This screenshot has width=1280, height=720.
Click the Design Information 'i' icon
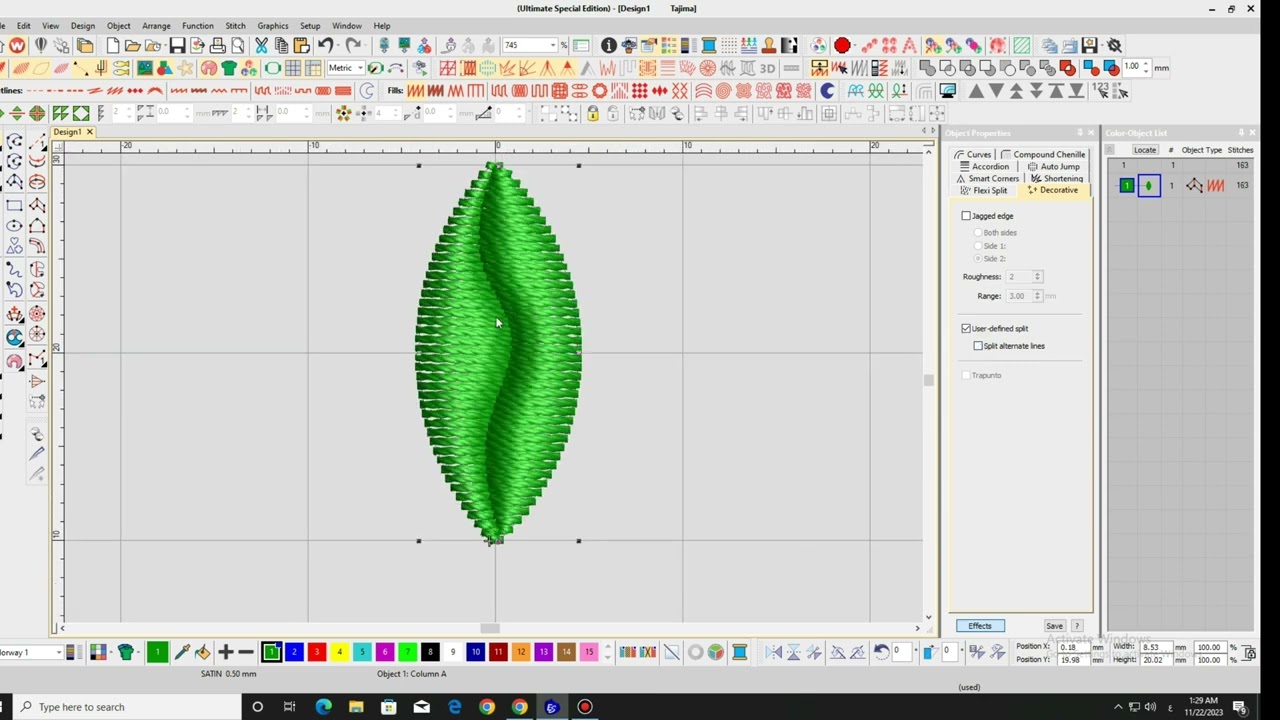pyautogui.click(x=608, y=46)
